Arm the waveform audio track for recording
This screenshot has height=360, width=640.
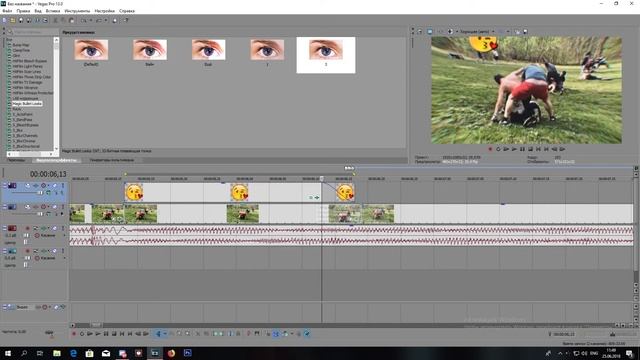[27, 228]
